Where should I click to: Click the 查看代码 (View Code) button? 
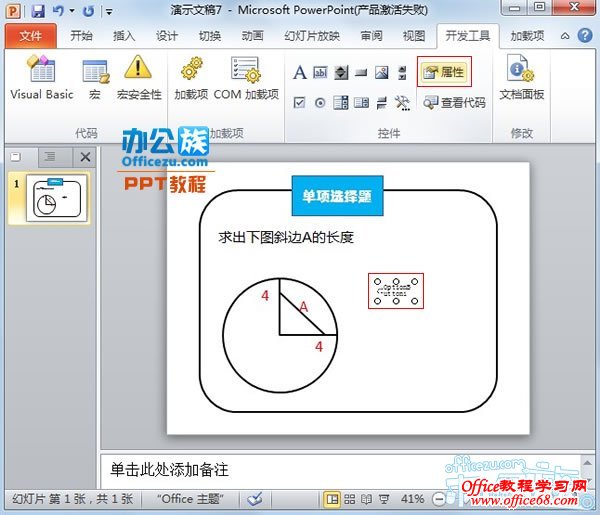point(453,102)
